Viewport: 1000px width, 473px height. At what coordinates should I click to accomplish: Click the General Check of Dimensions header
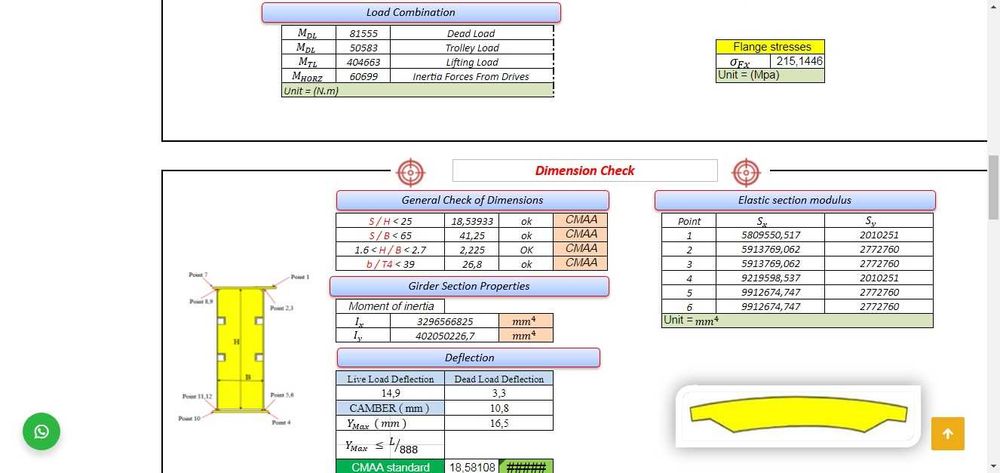[x=472, y=200]
